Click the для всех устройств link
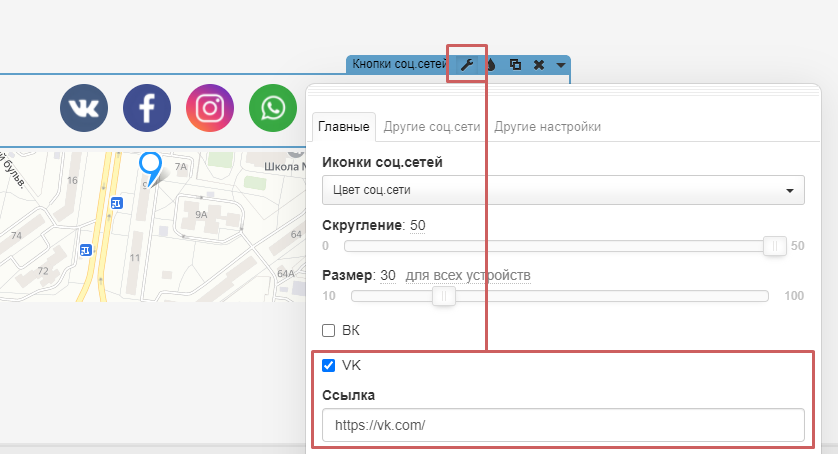The height and width of the screenshot is (454, 838). [468, 275]
